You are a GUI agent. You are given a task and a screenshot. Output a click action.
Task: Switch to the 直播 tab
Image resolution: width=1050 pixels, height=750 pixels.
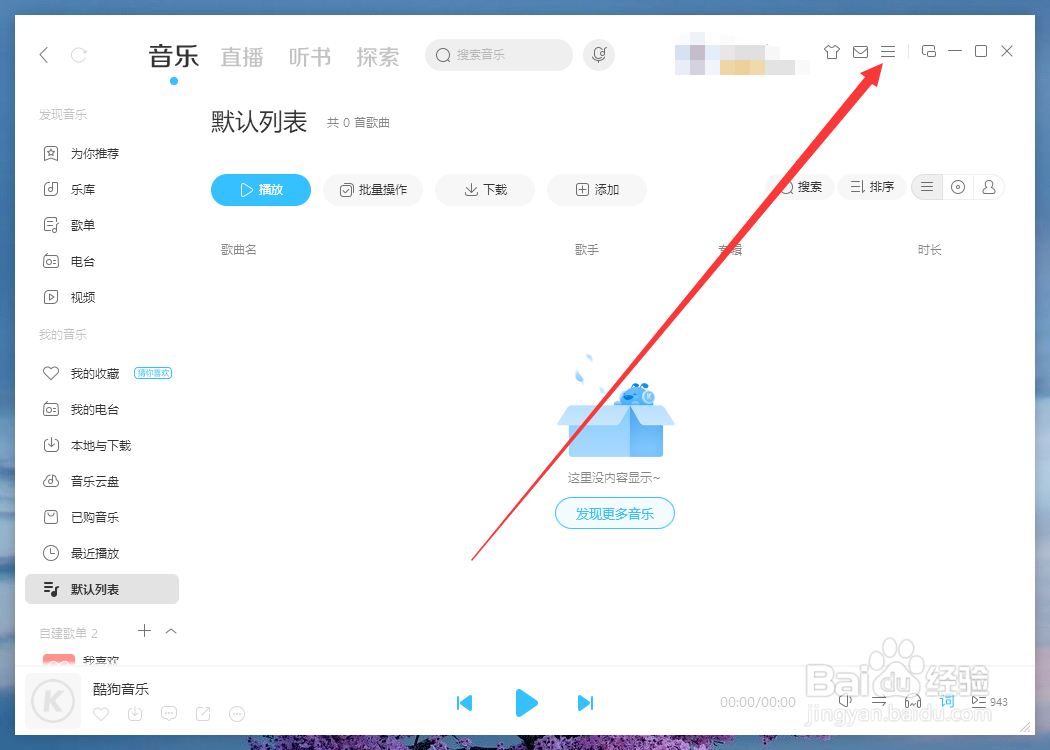pyautogui.click(x=242, y=57)
